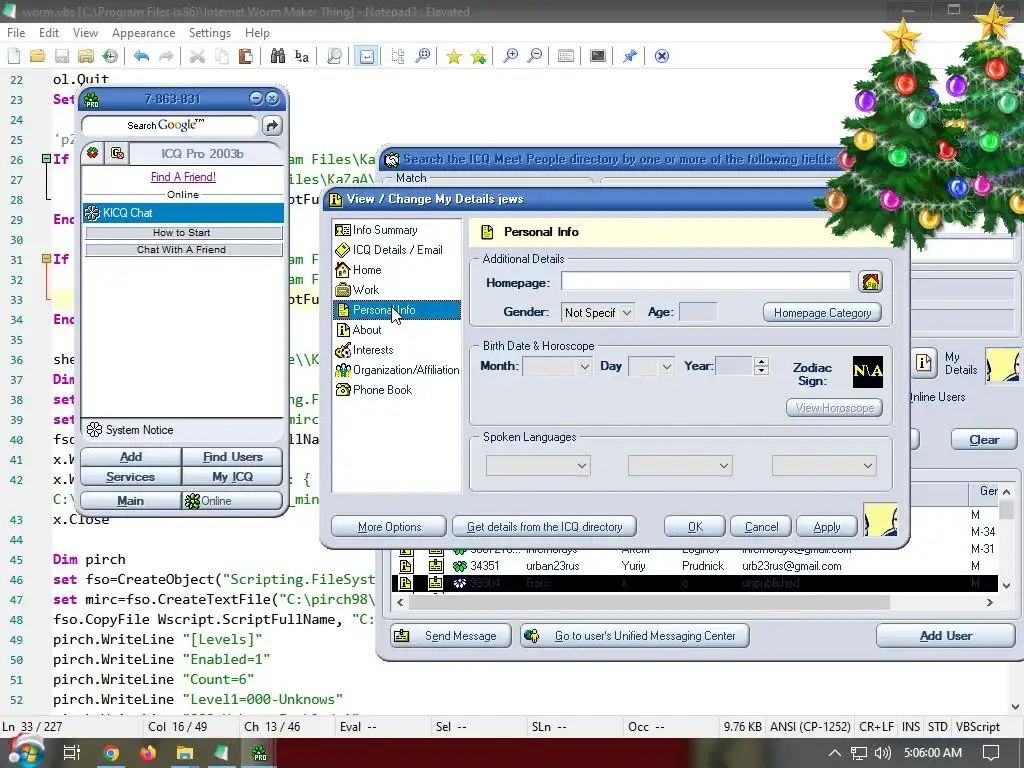Click the file history clock icon
Screen dimensions: 1024x768
(x=110, y=56)
